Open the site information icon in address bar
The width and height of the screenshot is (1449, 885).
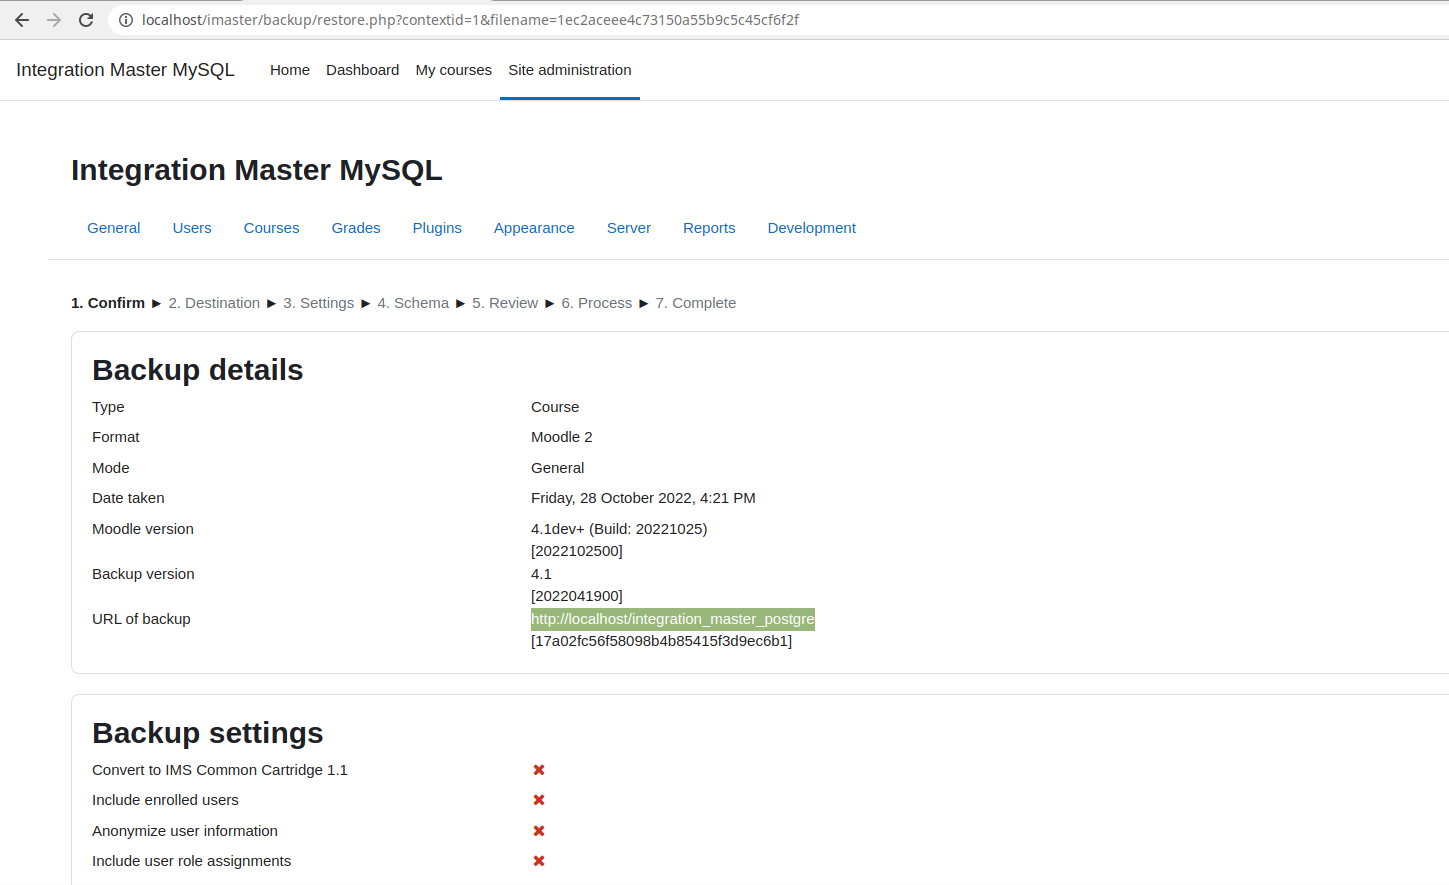pos(126,20)
